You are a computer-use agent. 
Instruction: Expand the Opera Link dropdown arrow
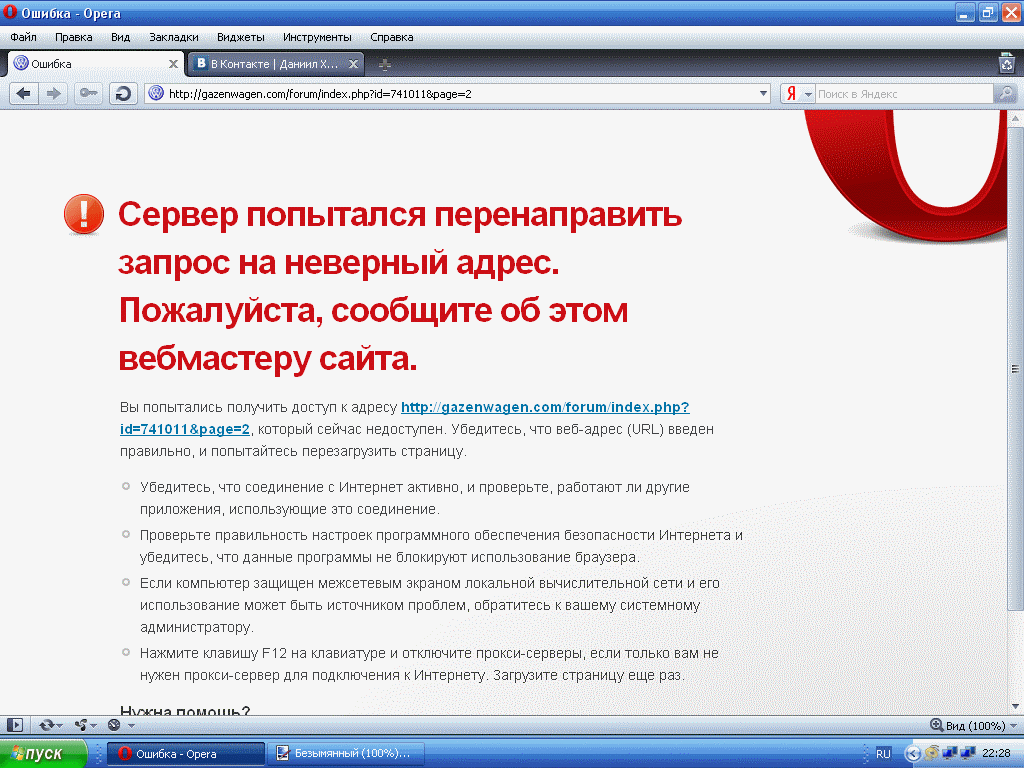click(60, 726)
